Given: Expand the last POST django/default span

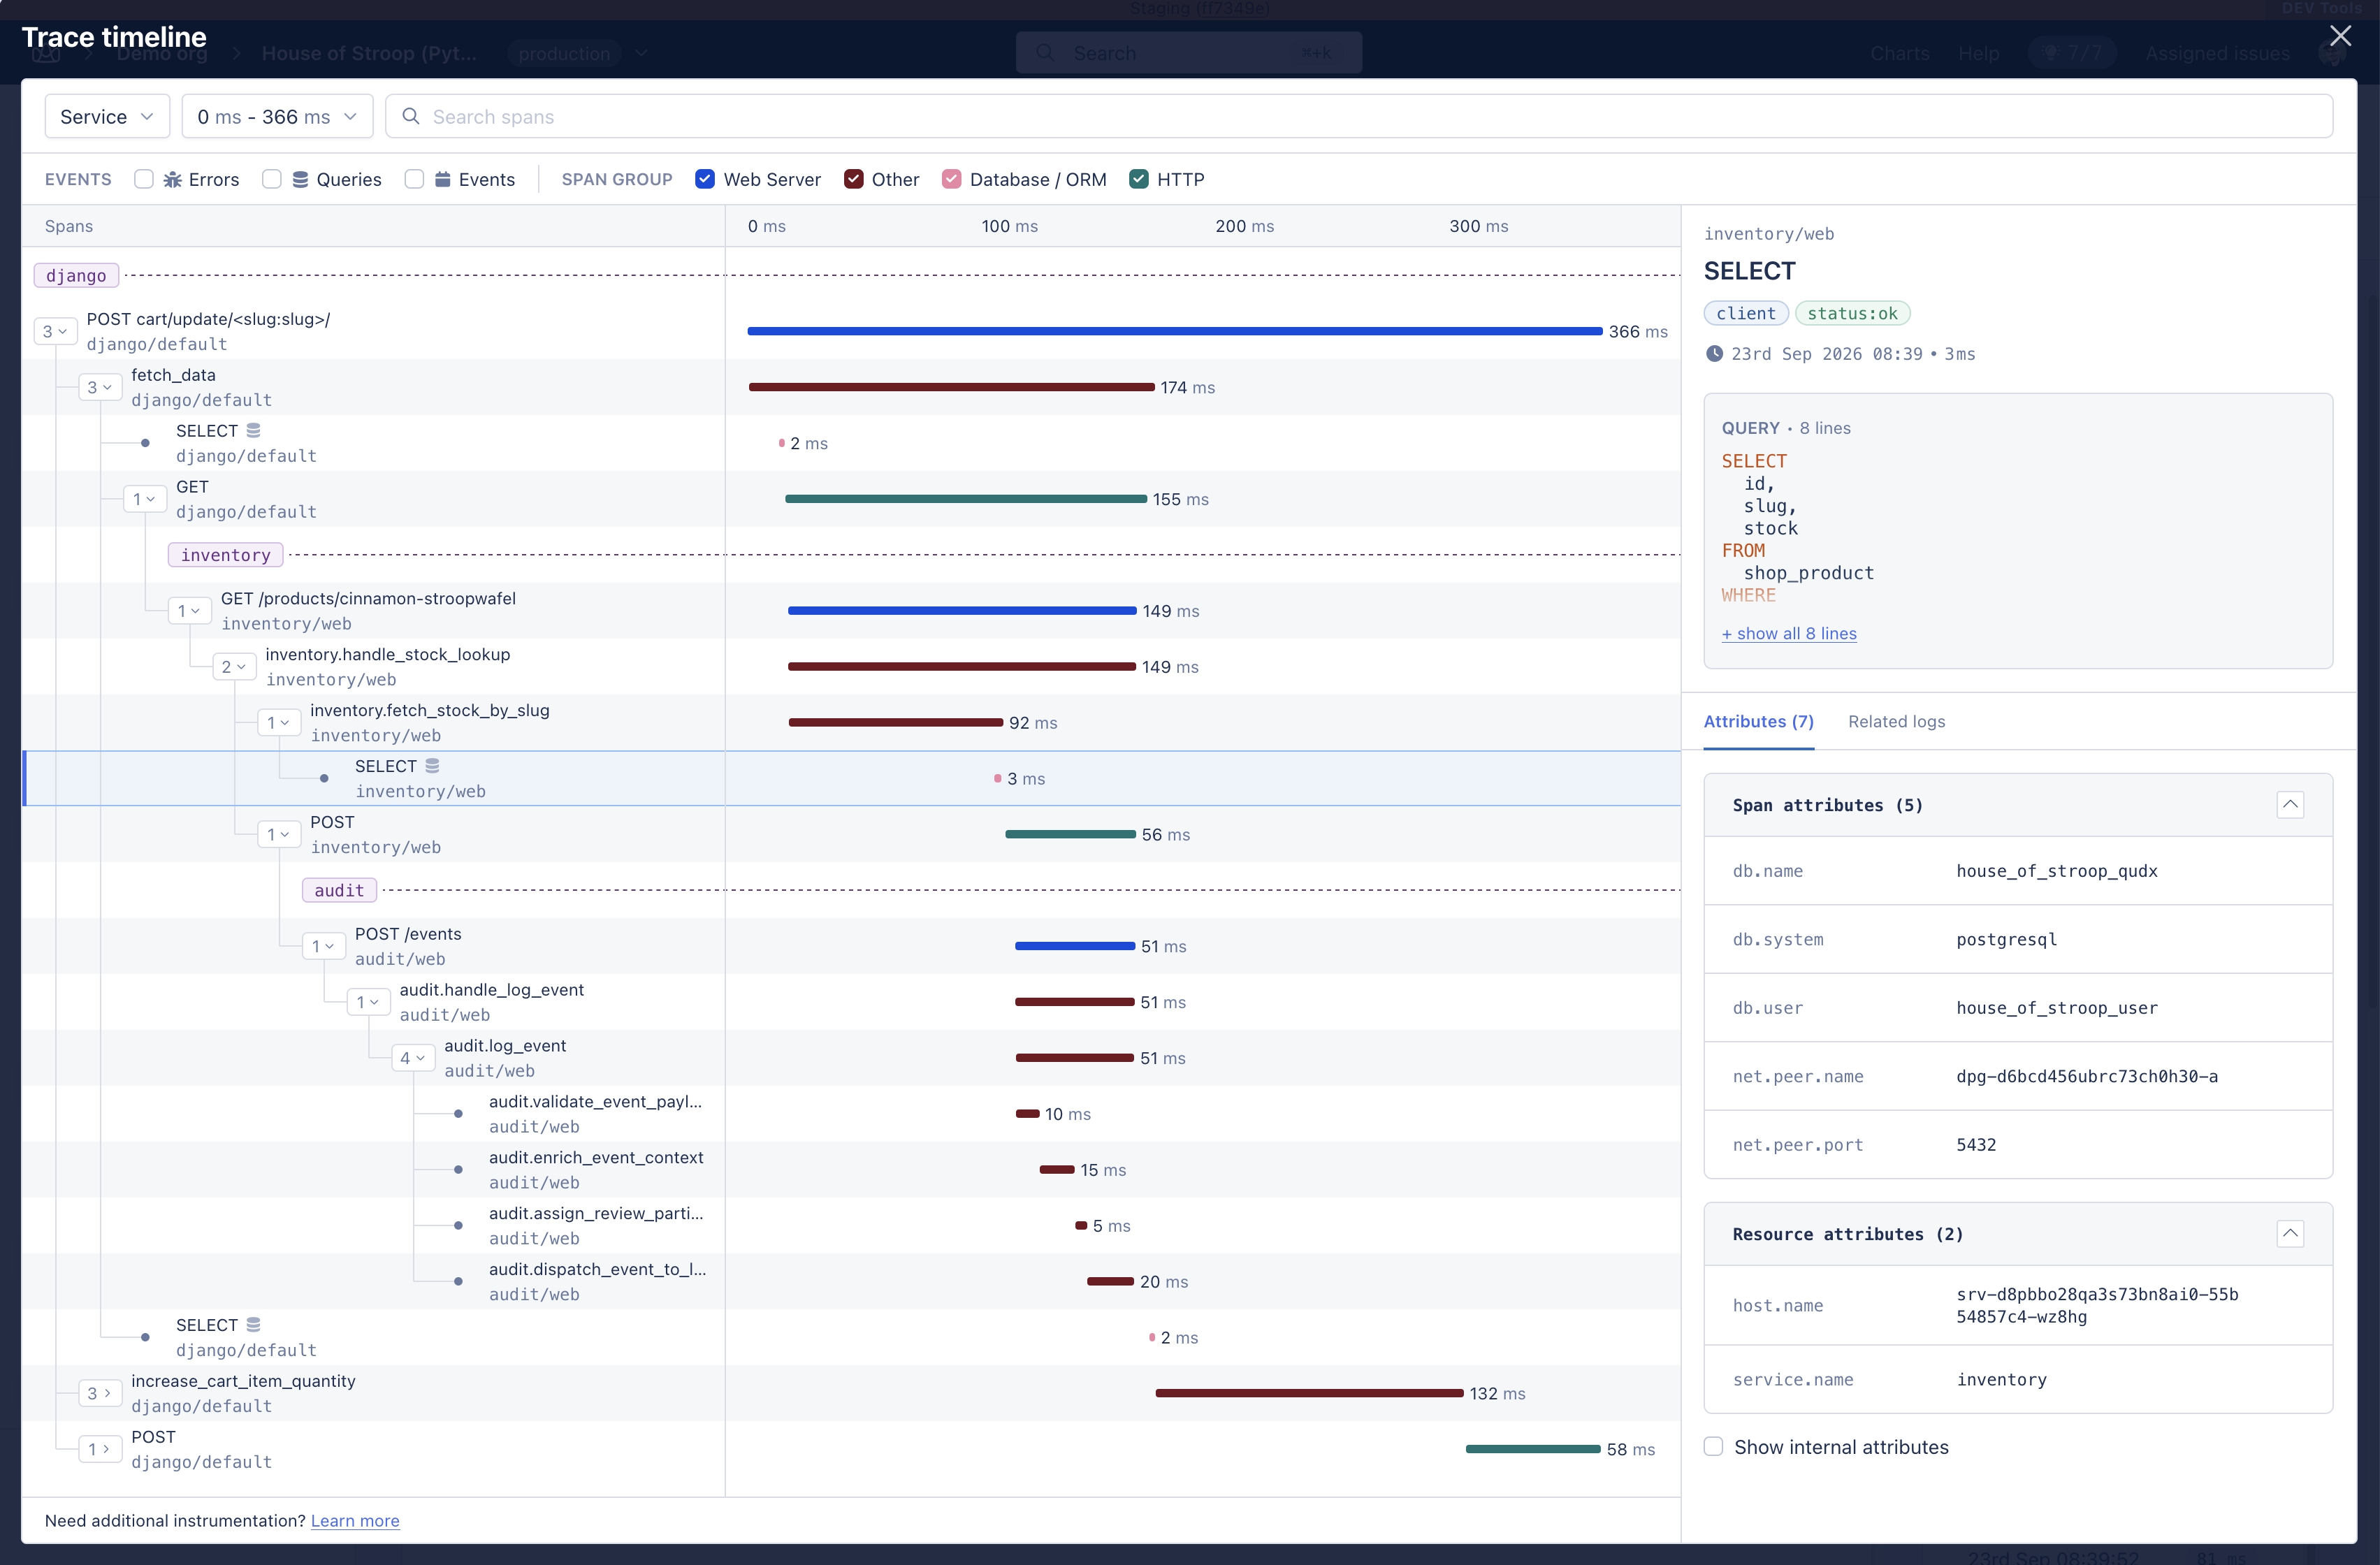Looking at the screenshot, I should [x=100, y=1449].
